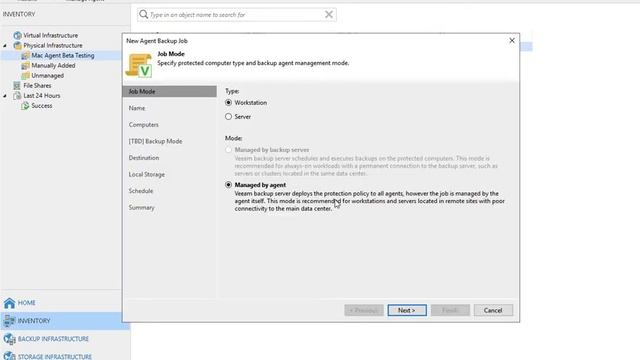Select Managed by backup server mode

(x=228, y=150)
